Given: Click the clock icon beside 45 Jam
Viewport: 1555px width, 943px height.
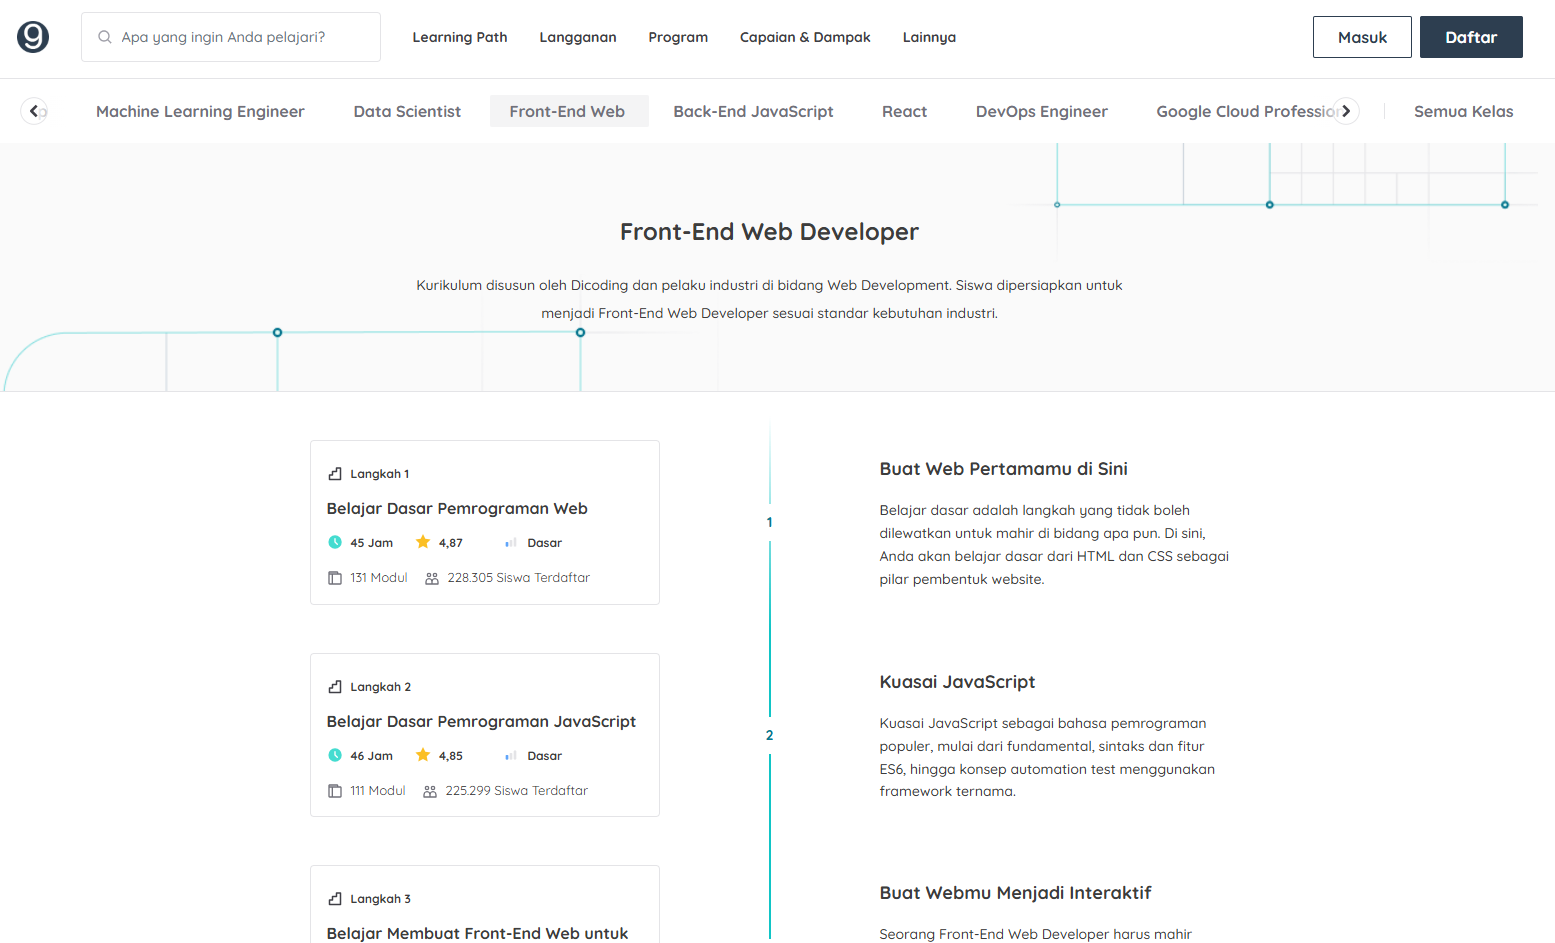Looking at the screenshot, I should point(335,543).
